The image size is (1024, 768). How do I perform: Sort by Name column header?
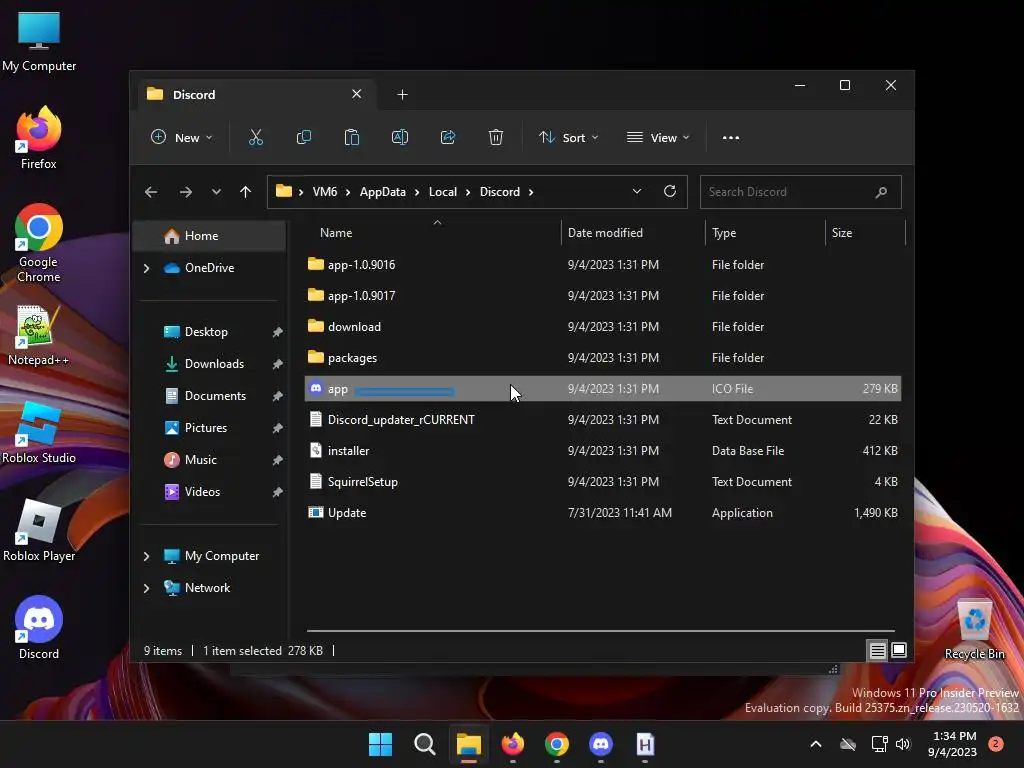(x=431, y=232)
